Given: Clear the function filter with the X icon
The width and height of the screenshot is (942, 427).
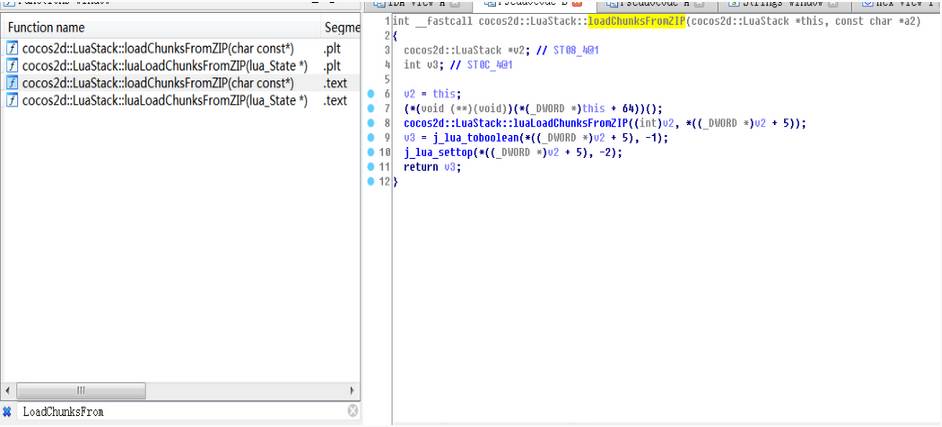Looking at the screenshot, I should pyautogui.click(x=353, y=411).
